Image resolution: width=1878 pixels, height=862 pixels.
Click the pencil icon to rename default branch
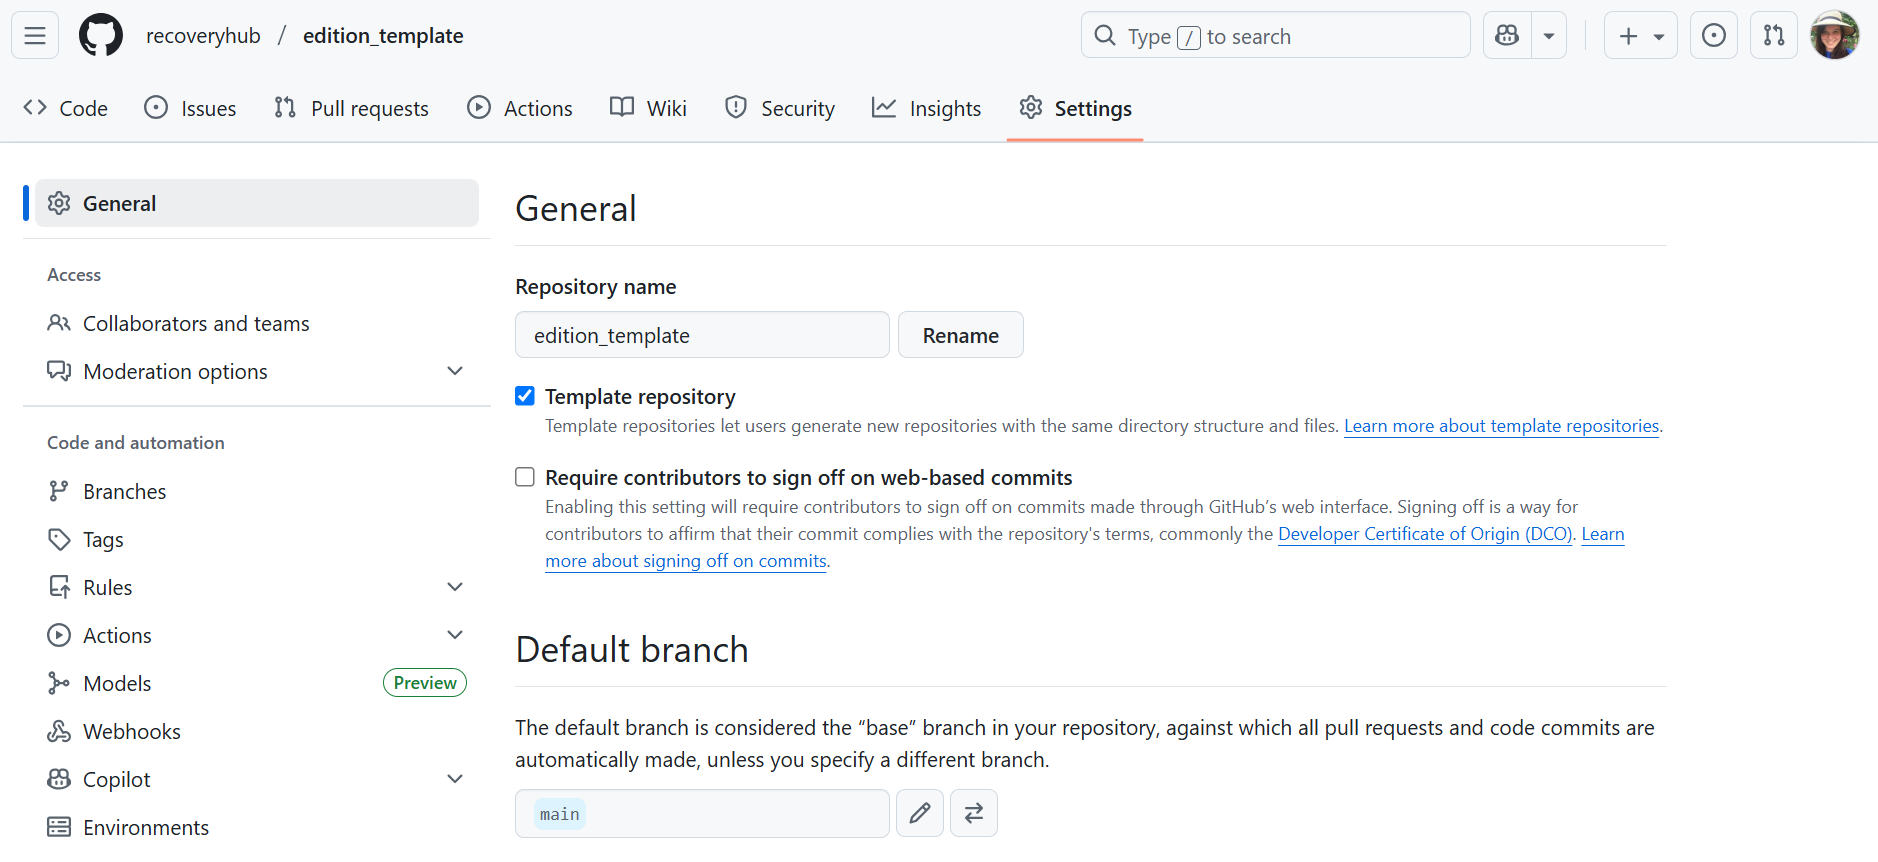tap(919, 813)
